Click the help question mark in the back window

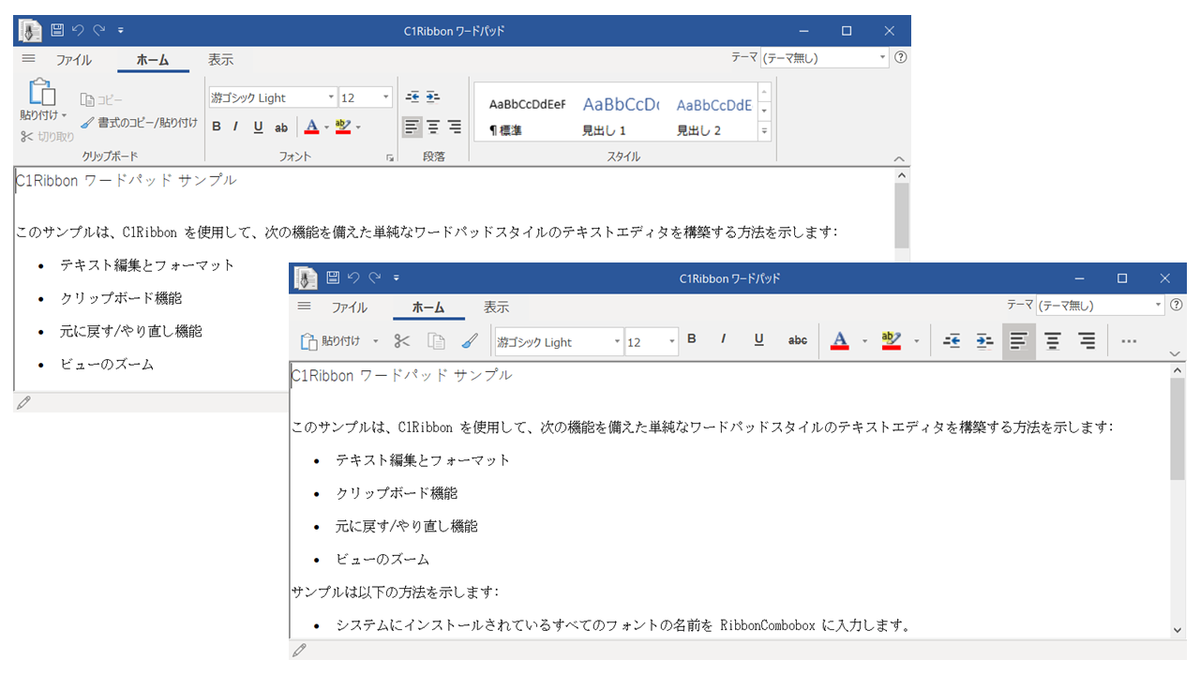900,58
